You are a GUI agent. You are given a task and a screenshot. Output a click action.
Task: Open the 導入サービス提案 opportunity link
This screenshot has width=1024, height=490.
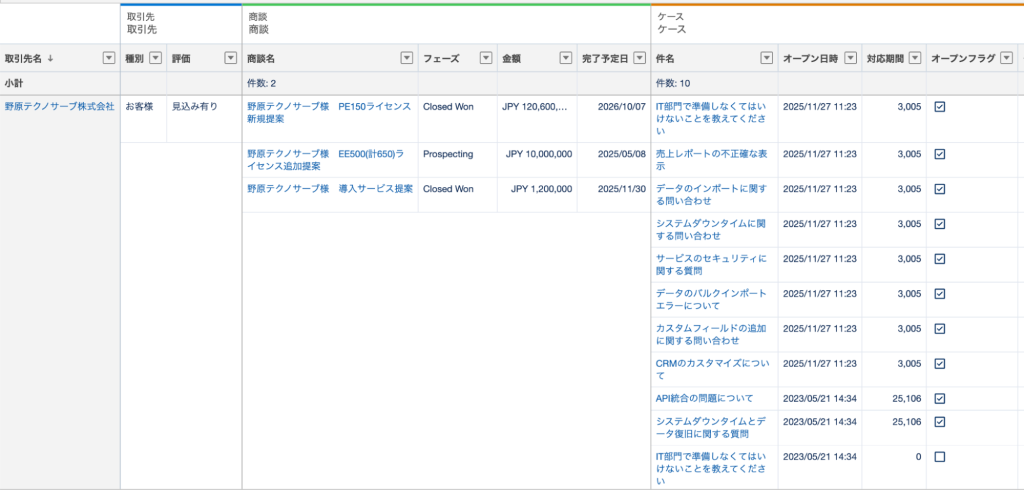click(329, 188)
